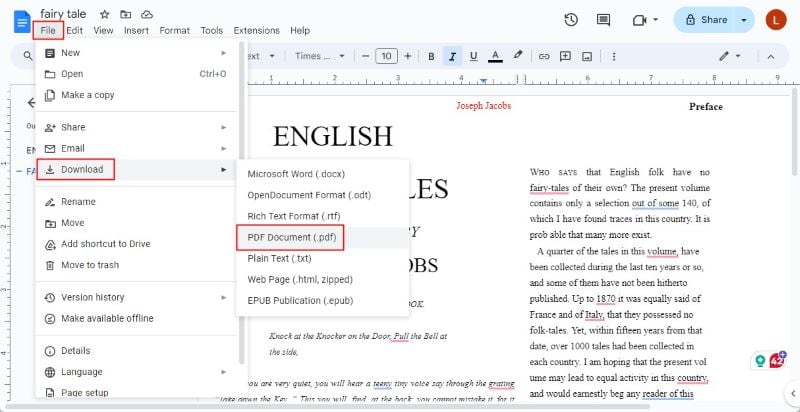Click the Google Docs home icon
This screenshot has height=412, width=800.
tap(22, 21)
